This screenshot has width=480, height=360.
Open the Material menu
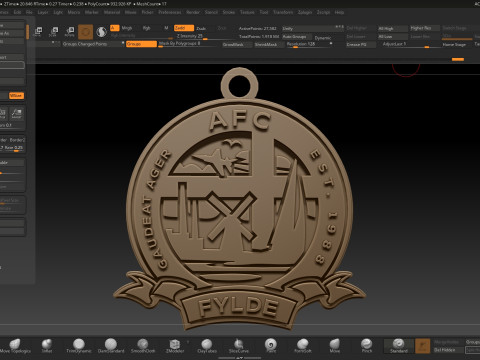112,12
